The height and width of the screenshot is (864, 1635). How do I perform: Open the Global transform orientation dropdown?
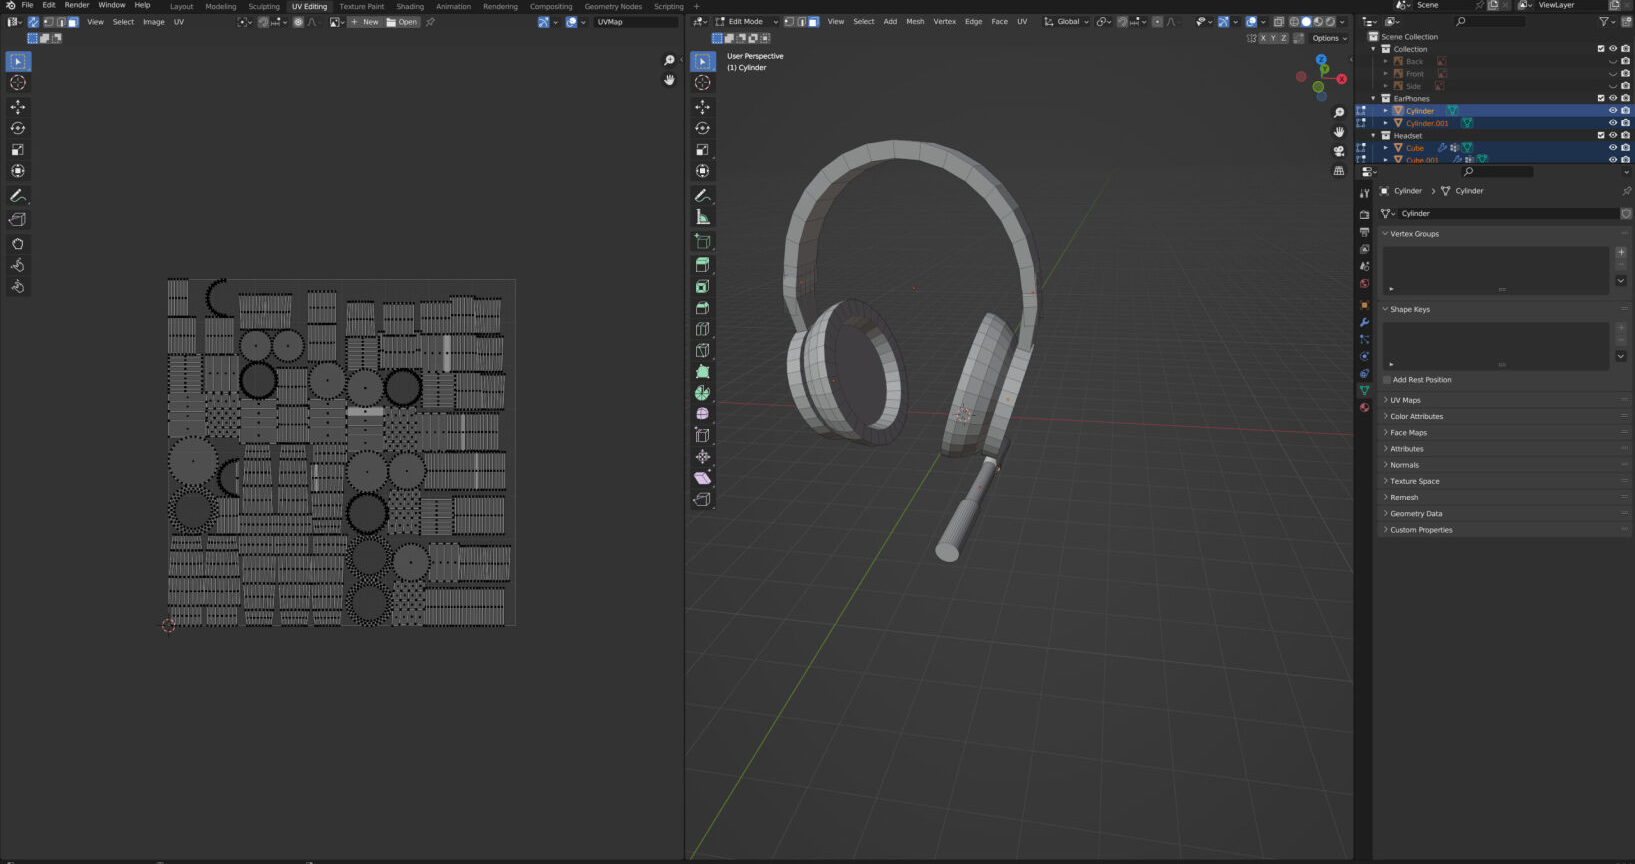tap(1067, 21)
